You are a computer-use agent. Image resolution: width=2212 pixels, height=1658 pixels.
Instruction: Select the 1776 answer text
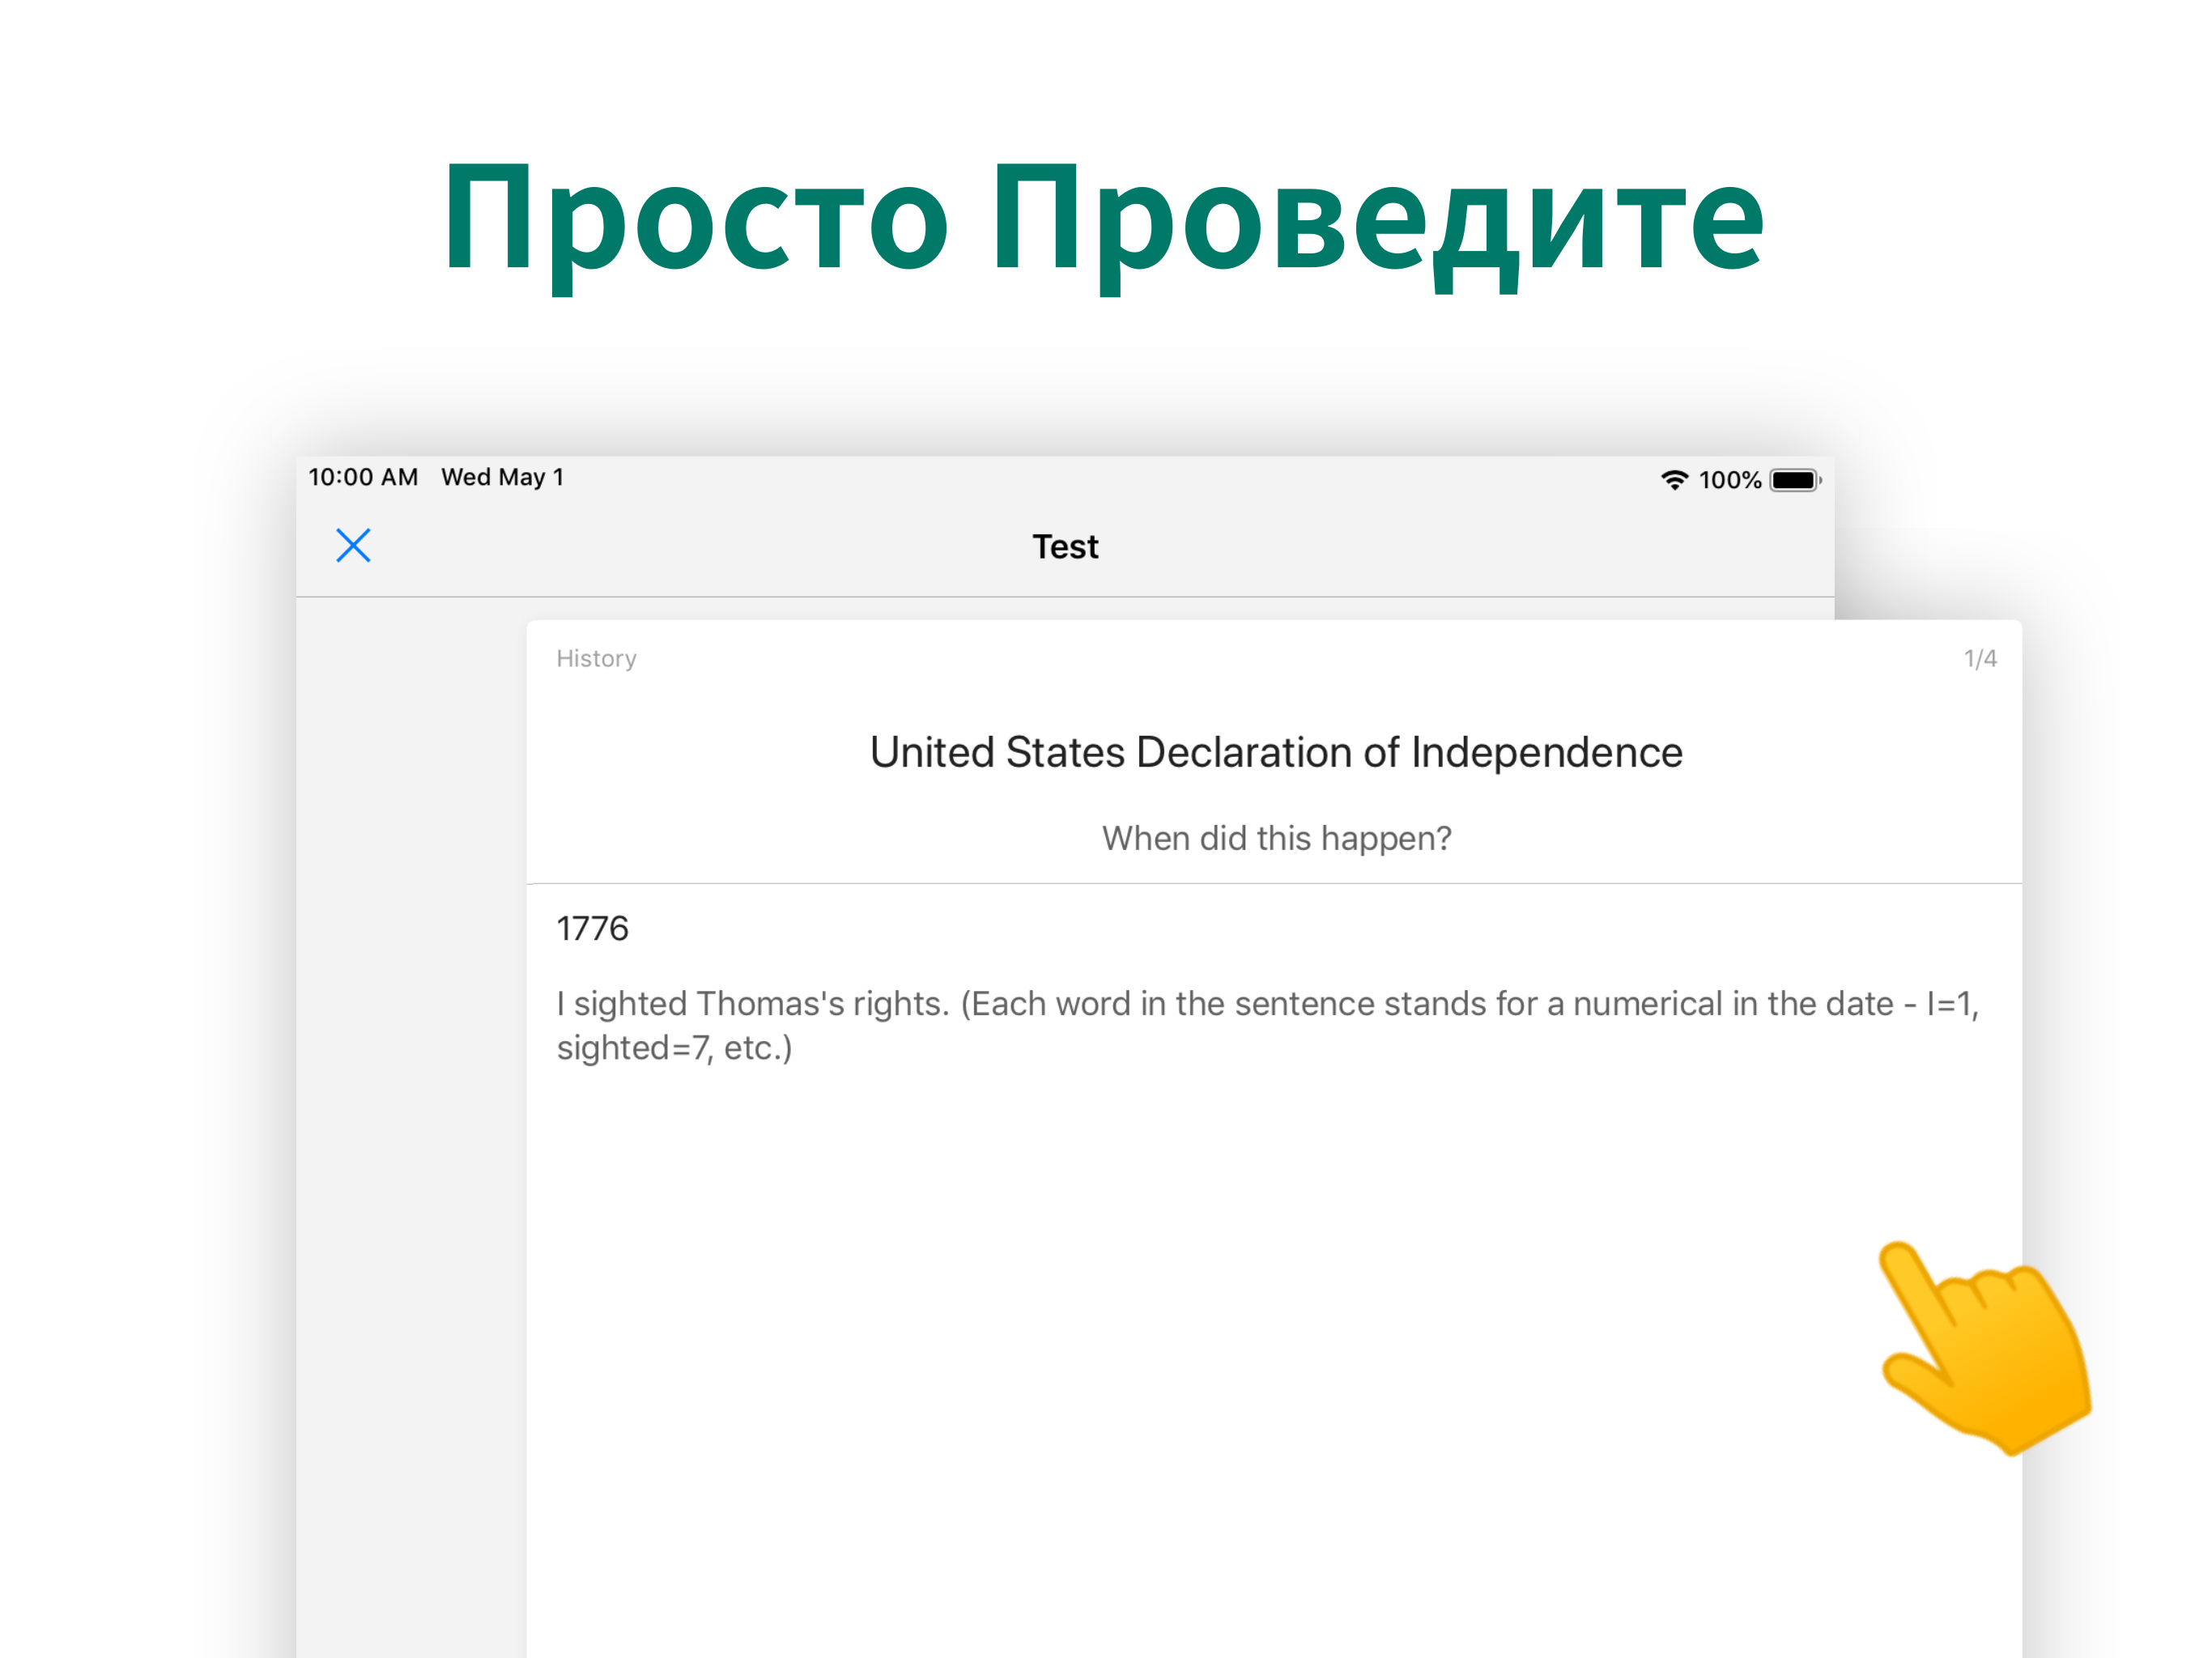pos(592,928)
